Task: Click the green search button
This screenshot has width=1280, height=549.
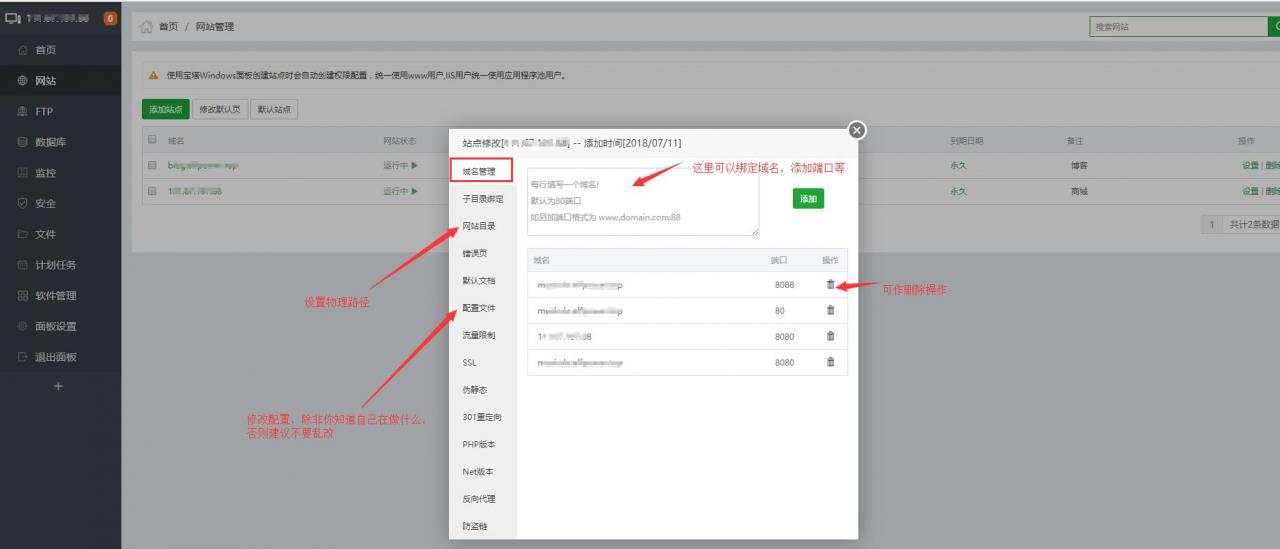Action: (1274, 27)
